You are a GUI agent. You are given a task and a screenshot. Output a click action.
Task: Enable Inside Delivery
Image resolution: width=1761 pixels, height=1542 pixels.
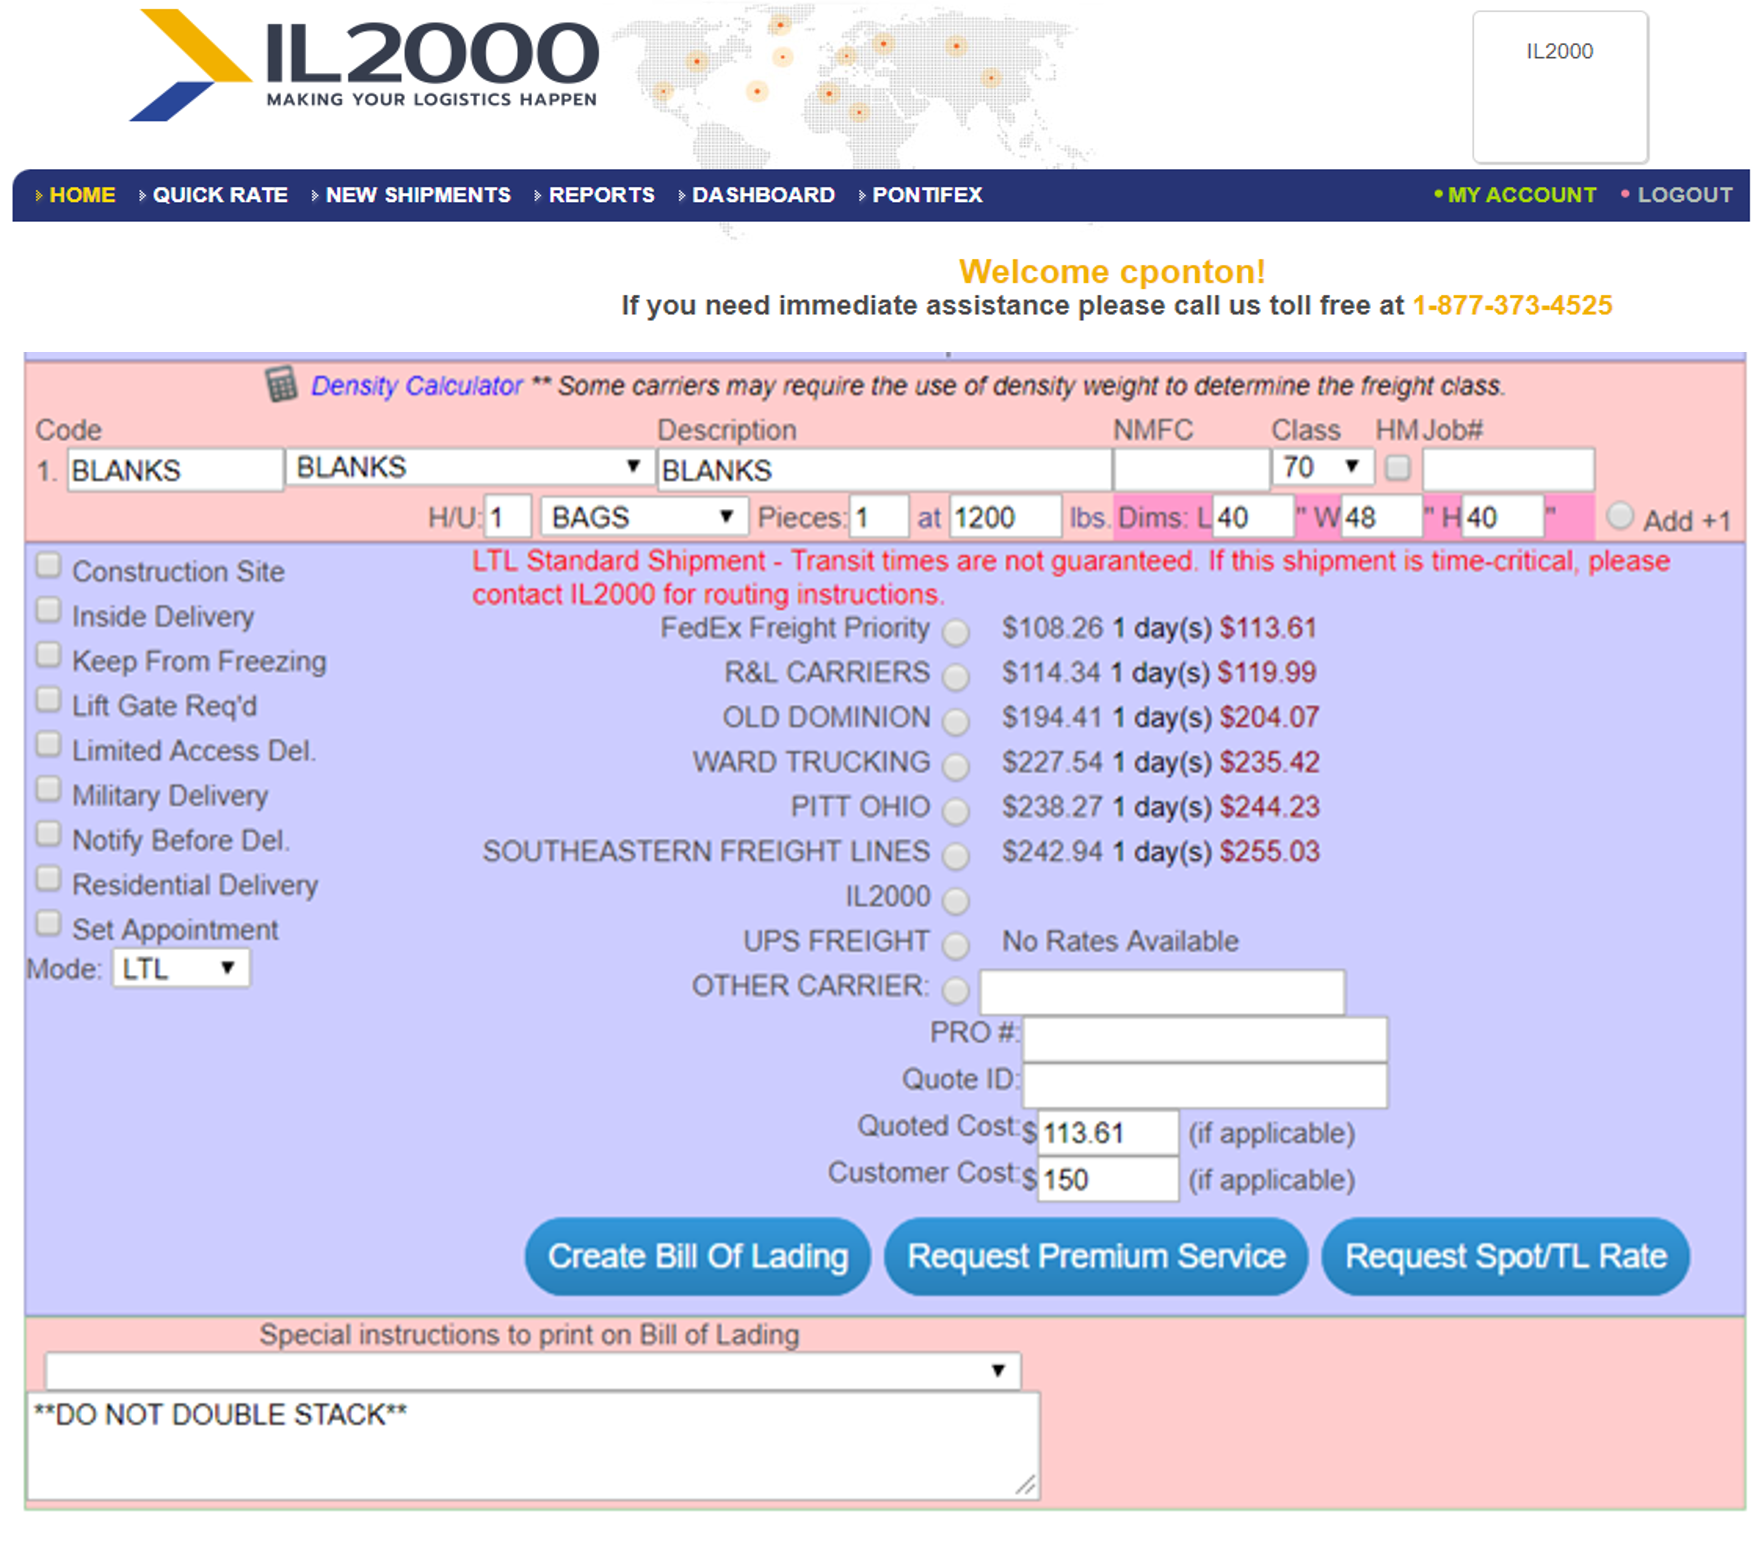point(48,610)
